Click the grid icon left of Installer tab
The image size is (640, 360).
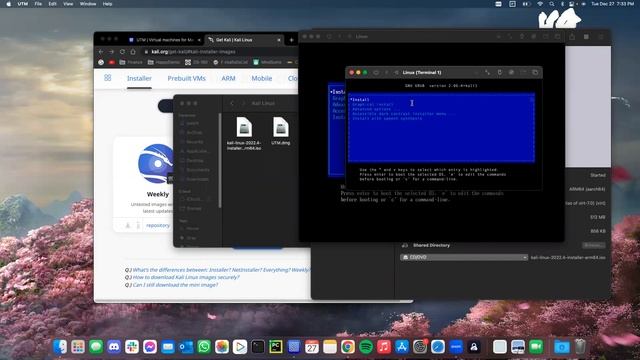108,78
